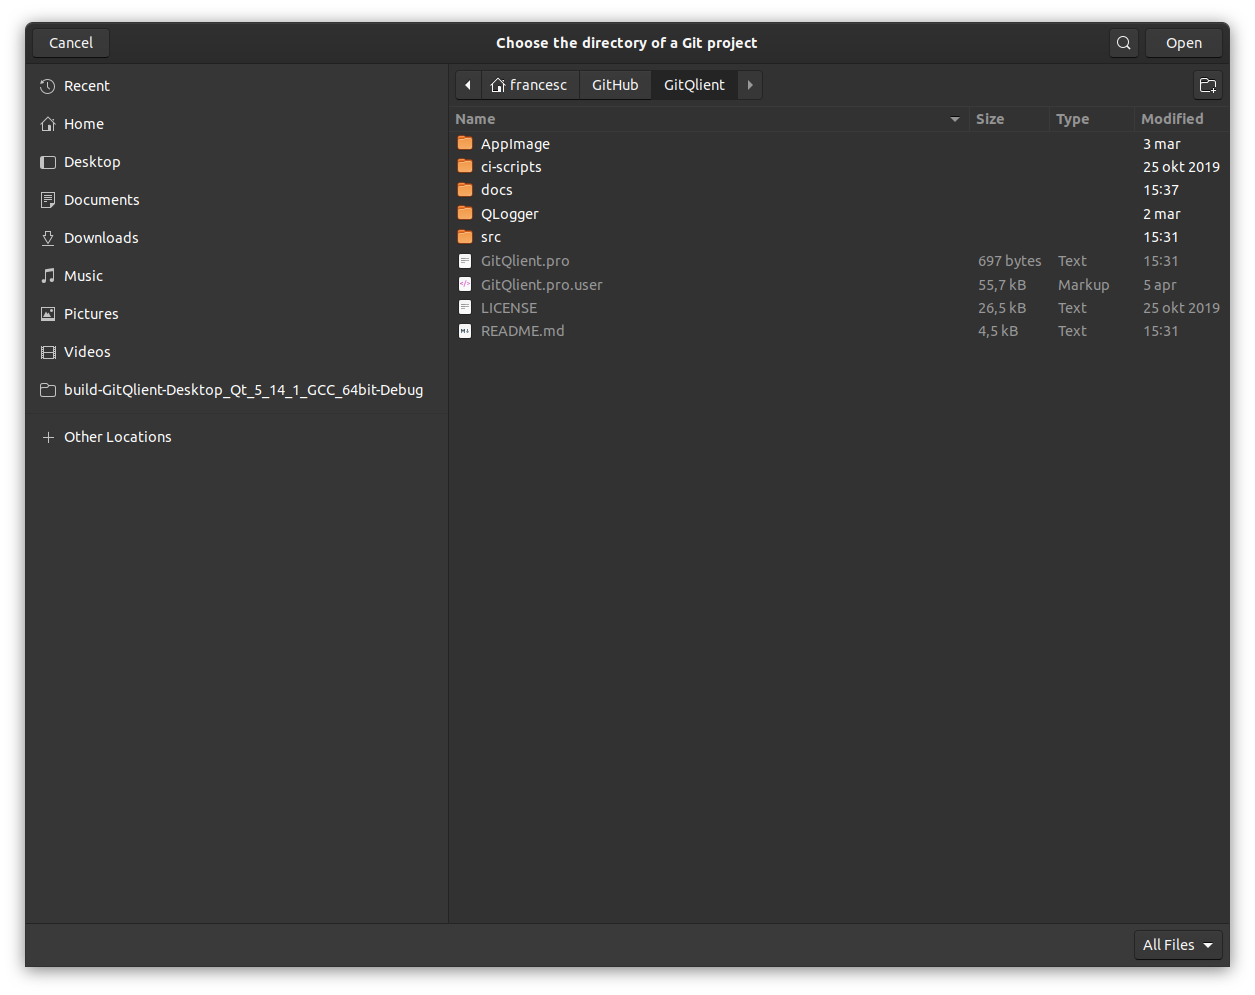Click the back navigation arrow in path bar
Viewport: 1255px width, 995px height.
[468, 85]
